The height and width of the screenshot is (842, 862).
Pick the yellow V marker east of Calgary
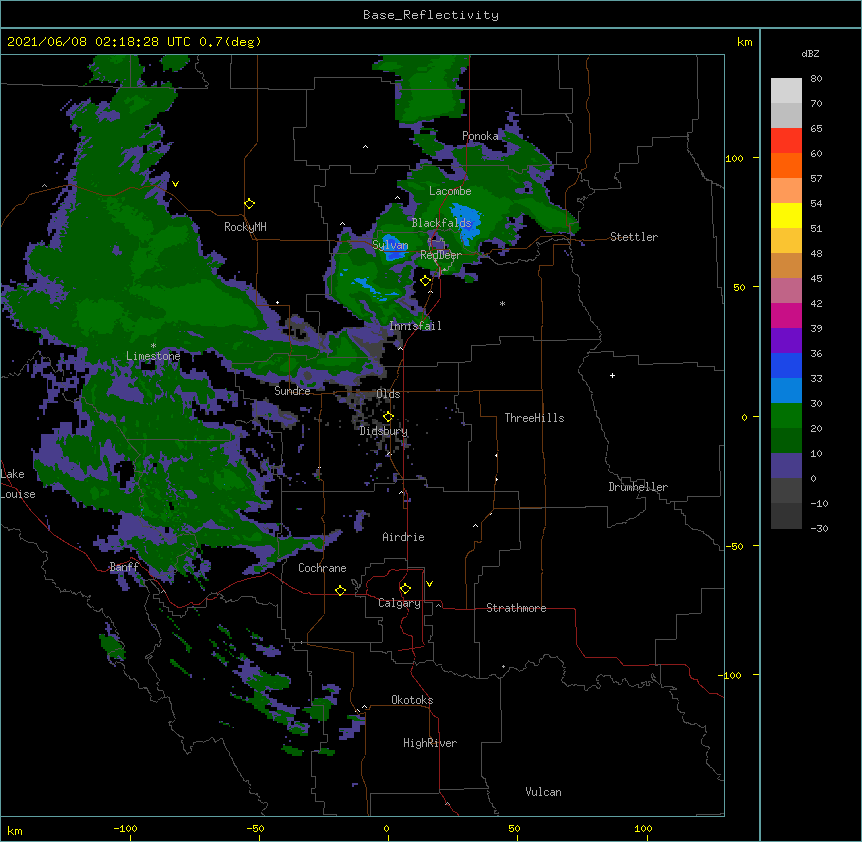(x=429, y=584)
